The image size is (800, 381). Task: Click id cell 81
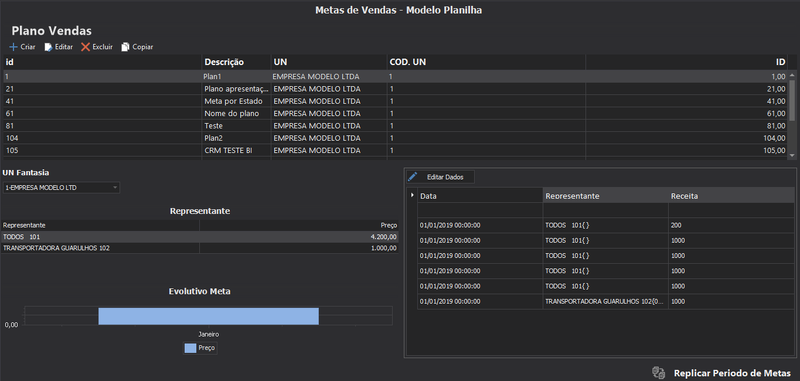103,125
